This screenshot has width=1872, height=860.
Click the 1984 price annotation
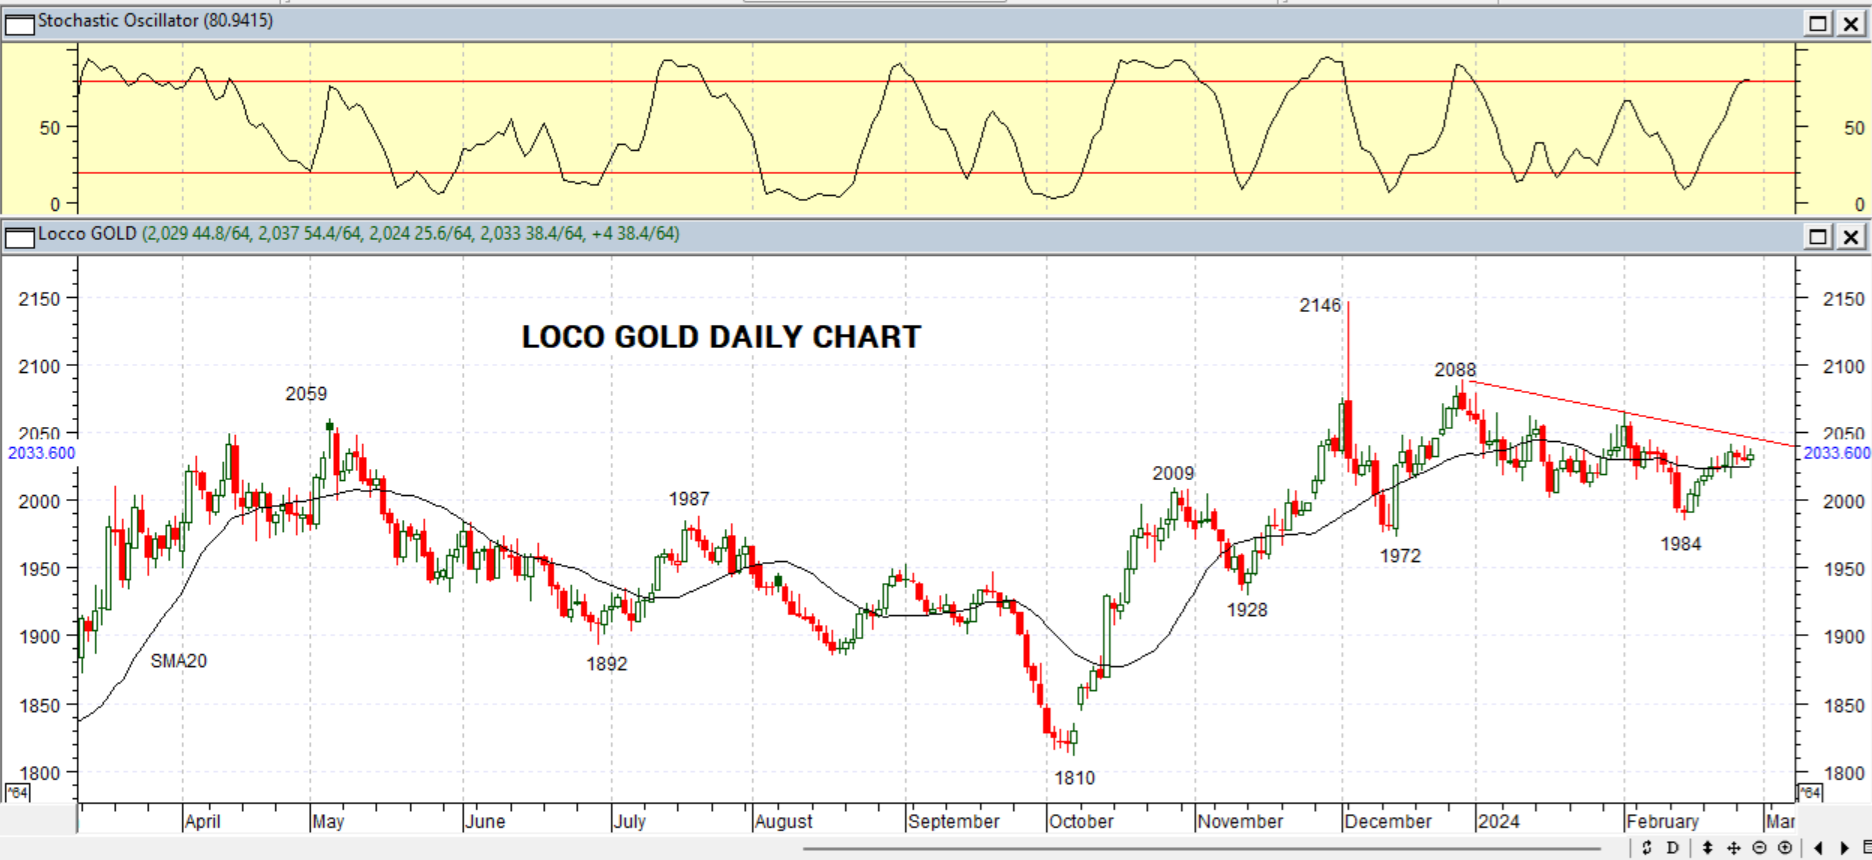pos(1681,544)
